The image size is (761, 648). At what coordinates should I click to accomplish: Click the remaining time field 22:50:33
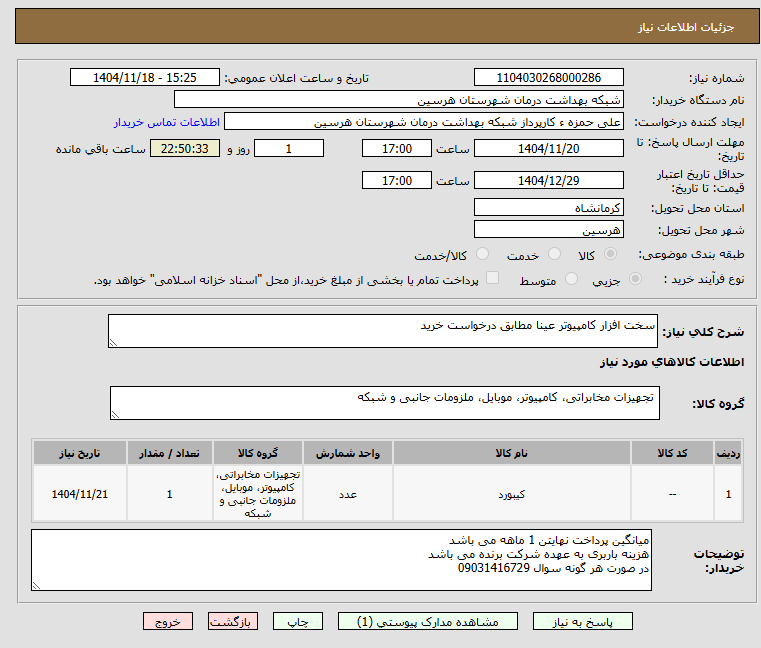pos(185,149)
